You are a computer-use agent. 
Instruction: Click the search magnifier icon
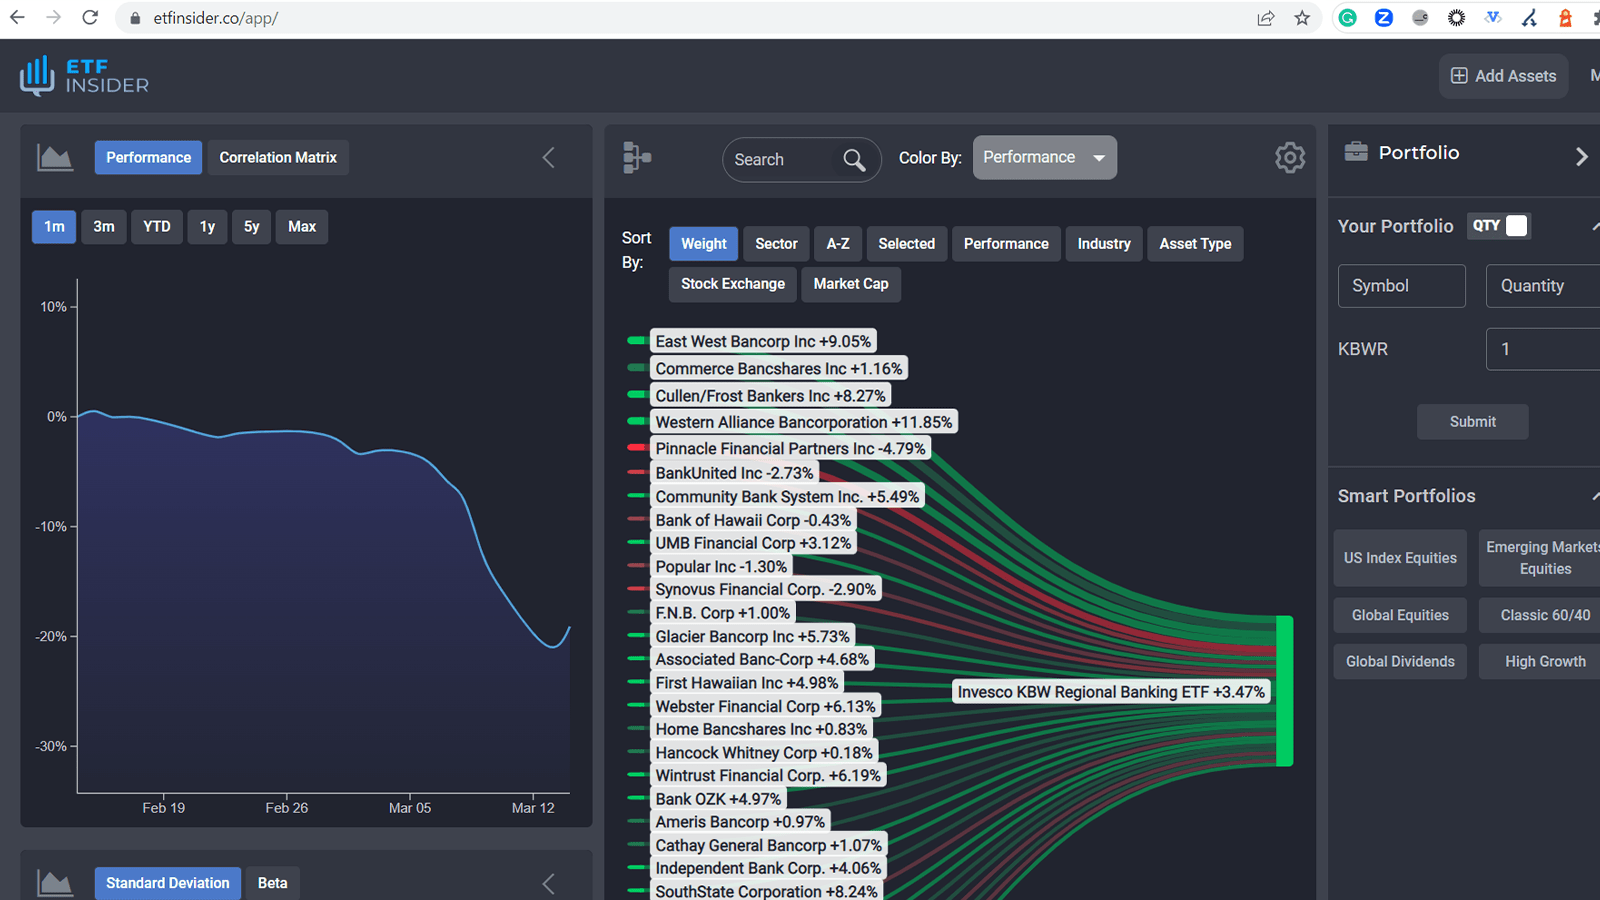[854, 159]
